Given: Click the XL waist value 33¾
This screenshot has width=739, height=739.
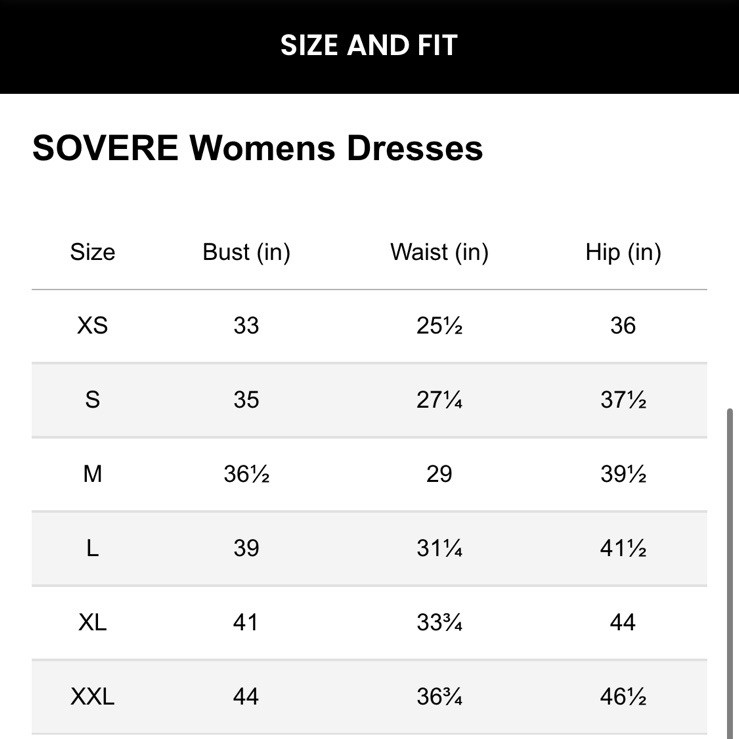Looking at the screenshot, I should pyautogui.click(x=439, y=622).
